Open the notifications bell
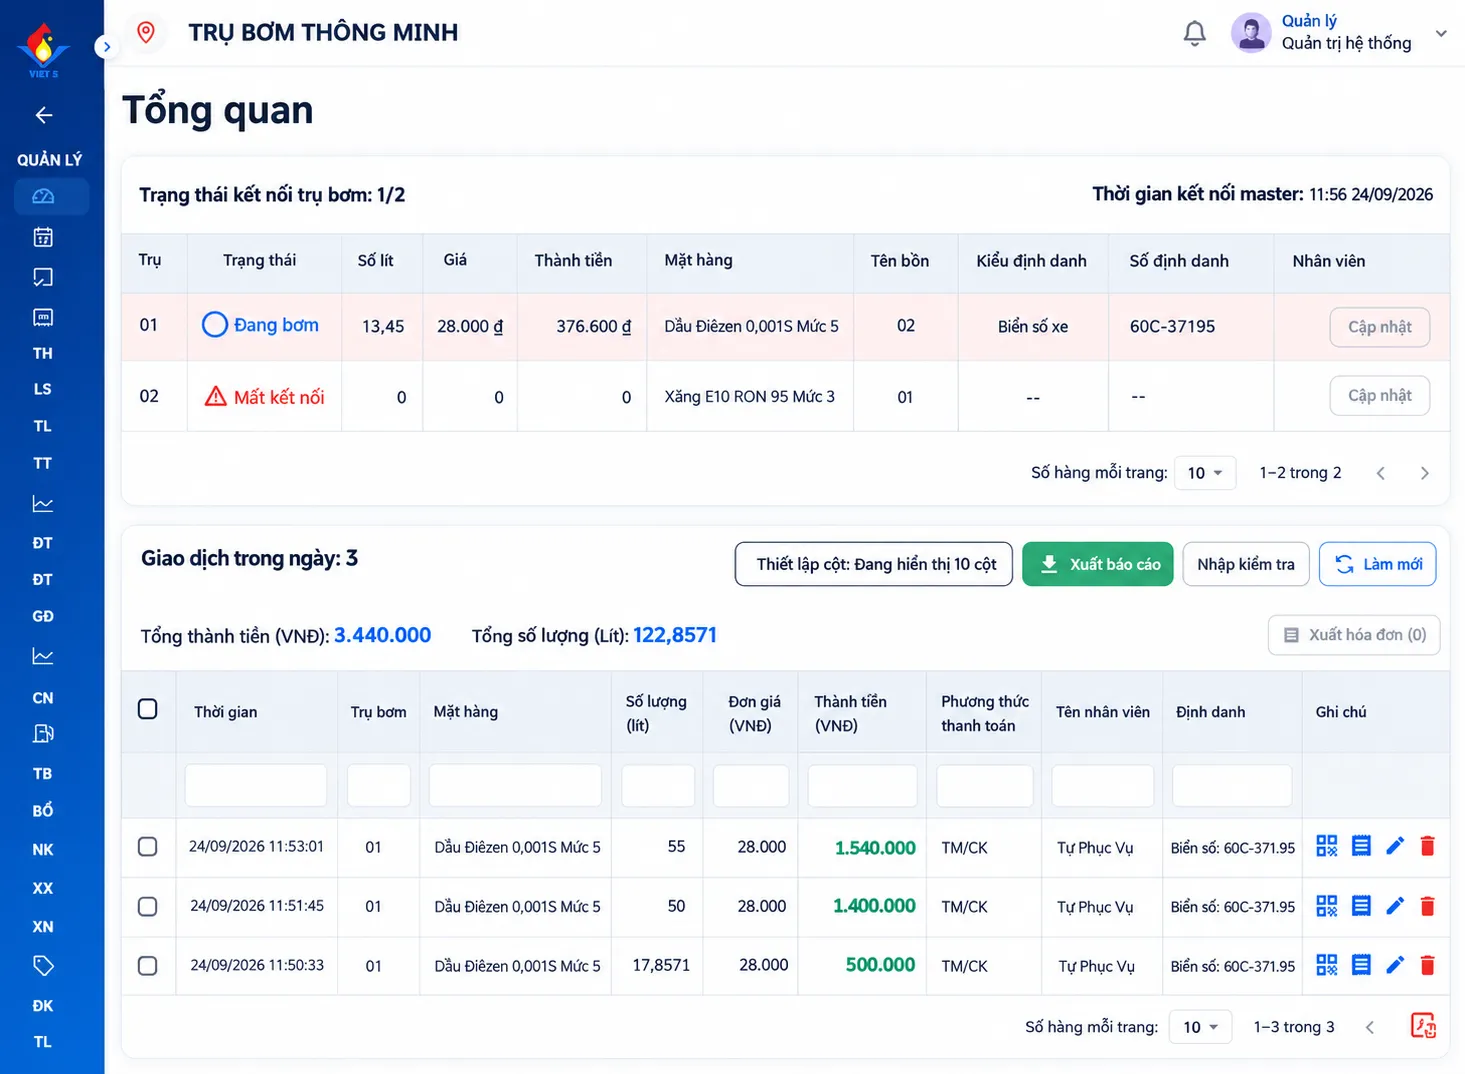Viewport: 1465px width, 1074px height. 1194,33
